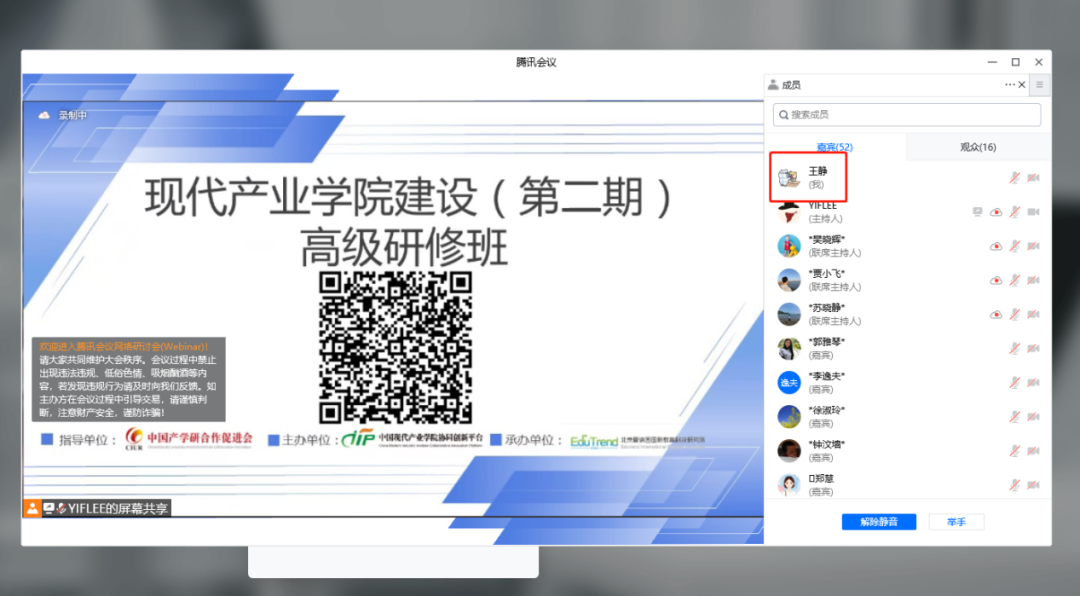This screenshot has height=596, width=1080.
Task: Open the hamburger menu beside the members panel
Action: click(x=1039, y=85)
